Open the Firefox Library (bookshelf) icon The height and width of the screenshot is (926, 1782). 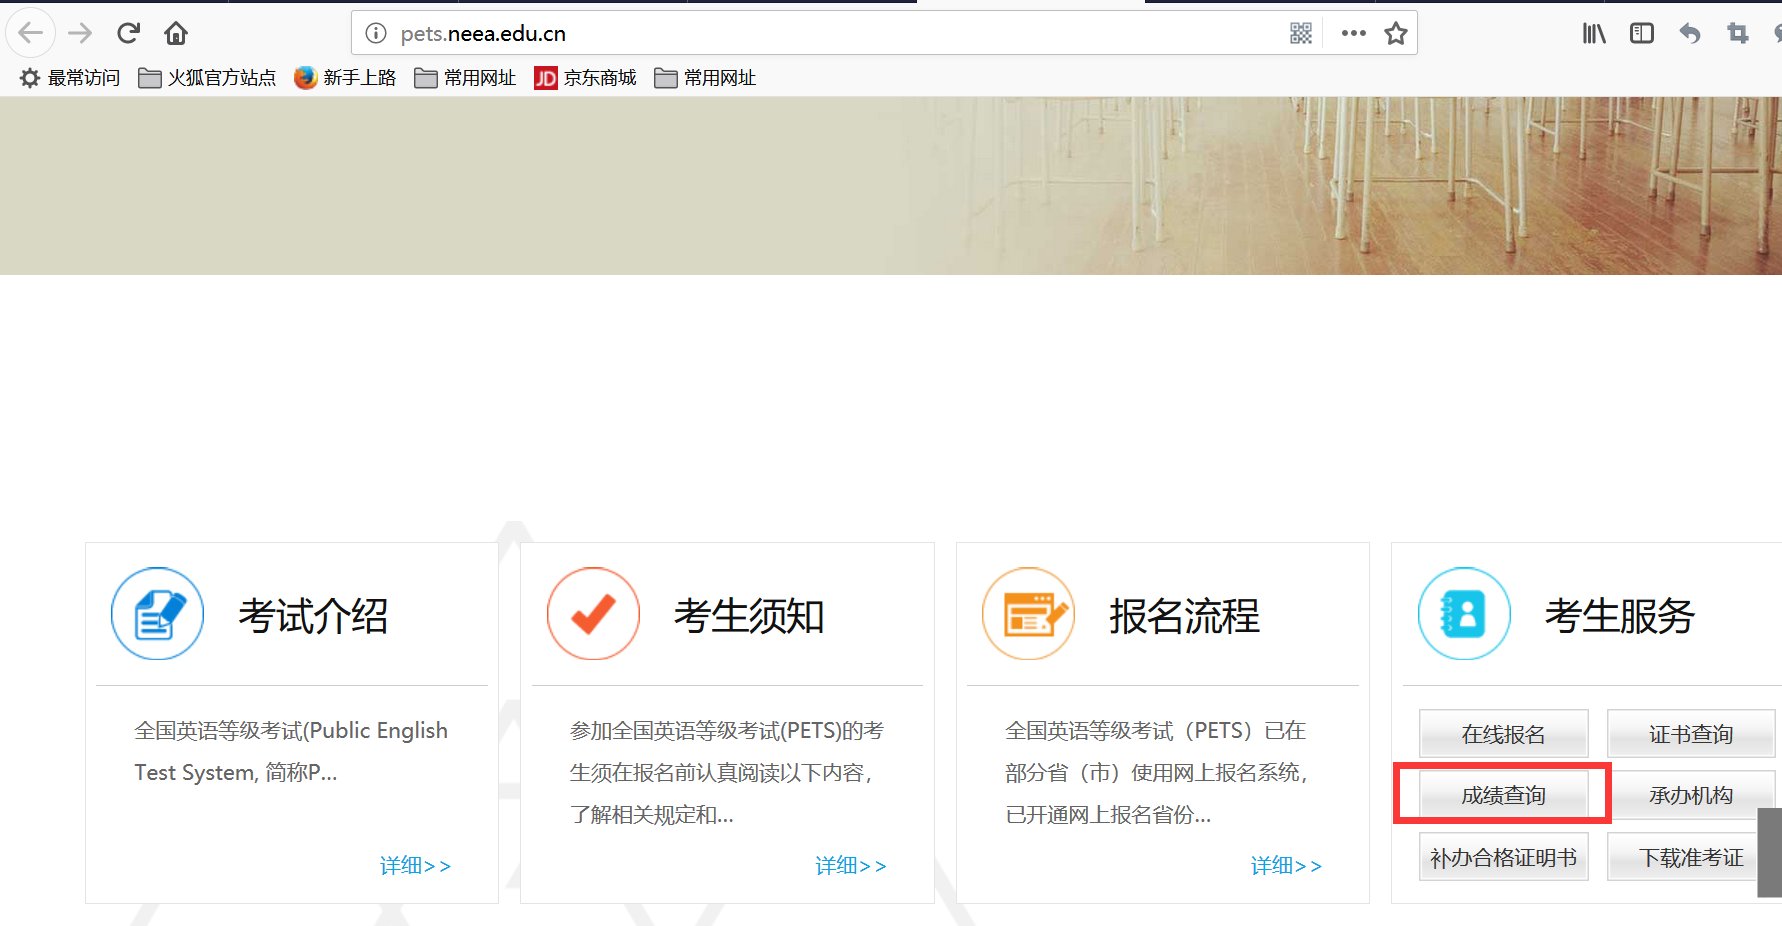pyautogui.click(x=1592, y=32)
